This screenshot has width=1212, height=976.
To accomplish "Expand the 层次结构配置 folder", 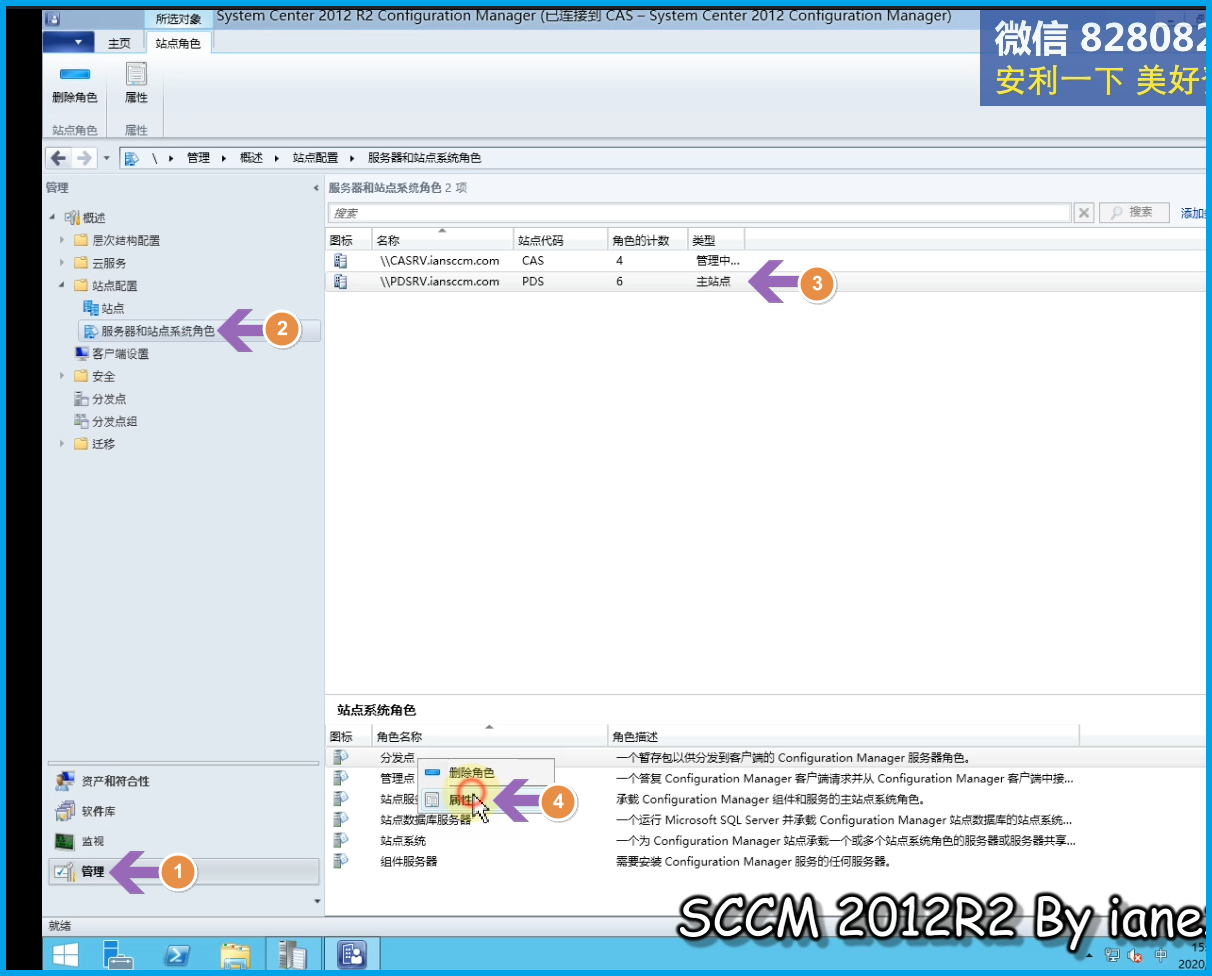I will (63, 240).
